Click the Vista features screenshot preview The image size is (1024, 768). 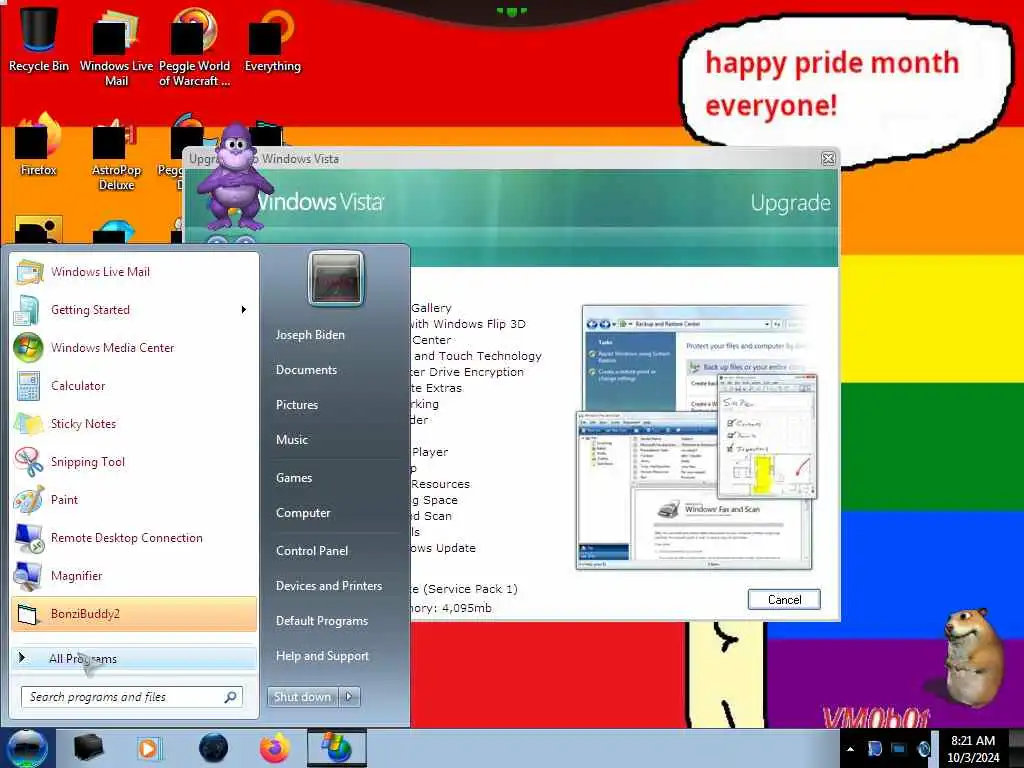(697, 438)
